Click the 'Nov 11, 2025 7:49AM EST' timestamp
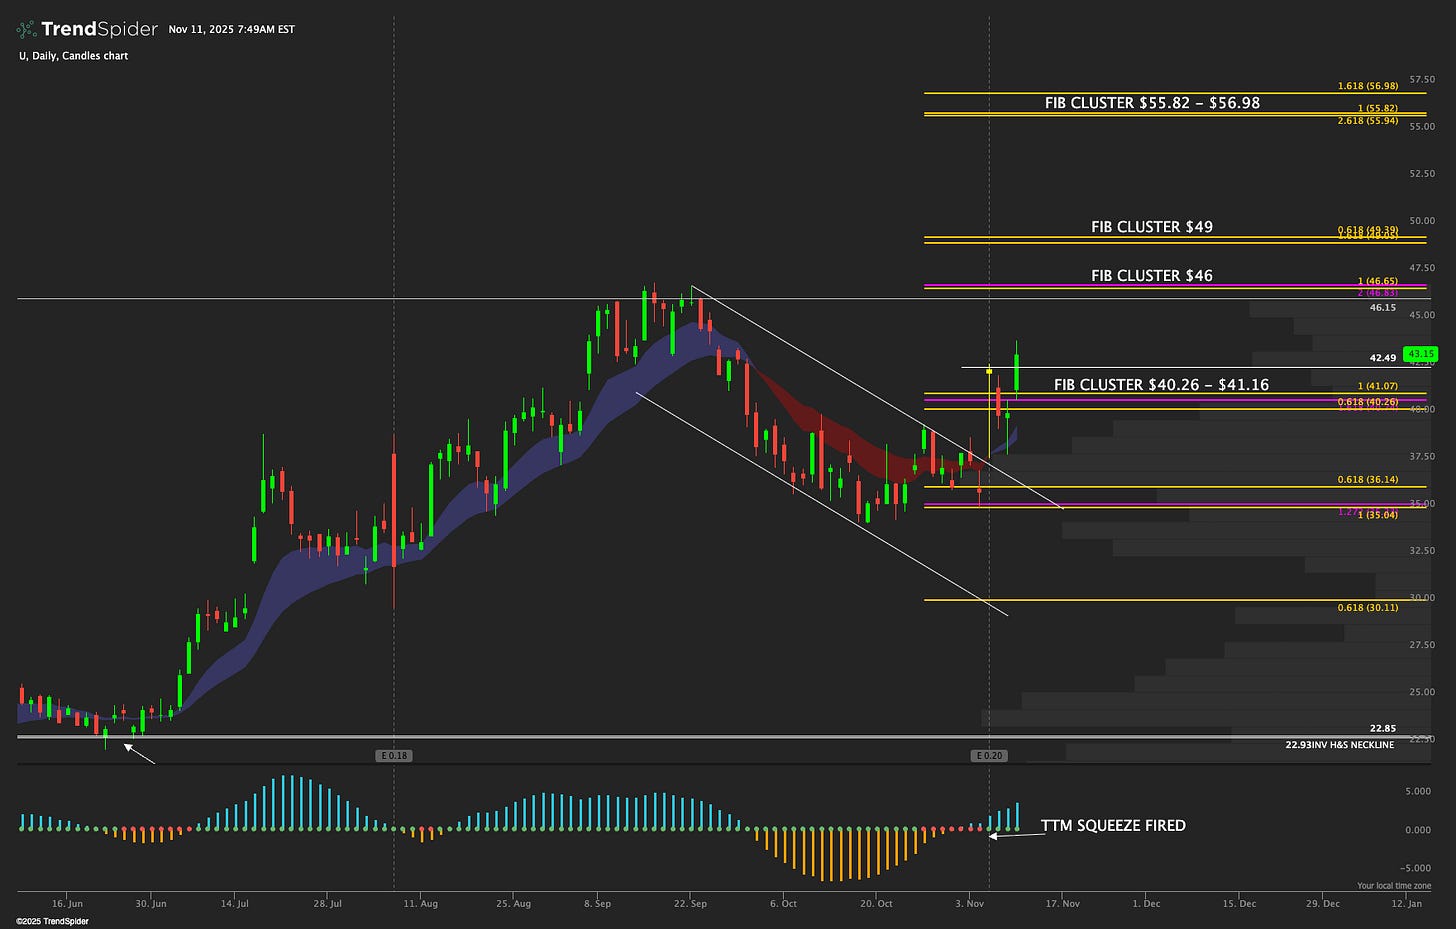 (231, 30)
